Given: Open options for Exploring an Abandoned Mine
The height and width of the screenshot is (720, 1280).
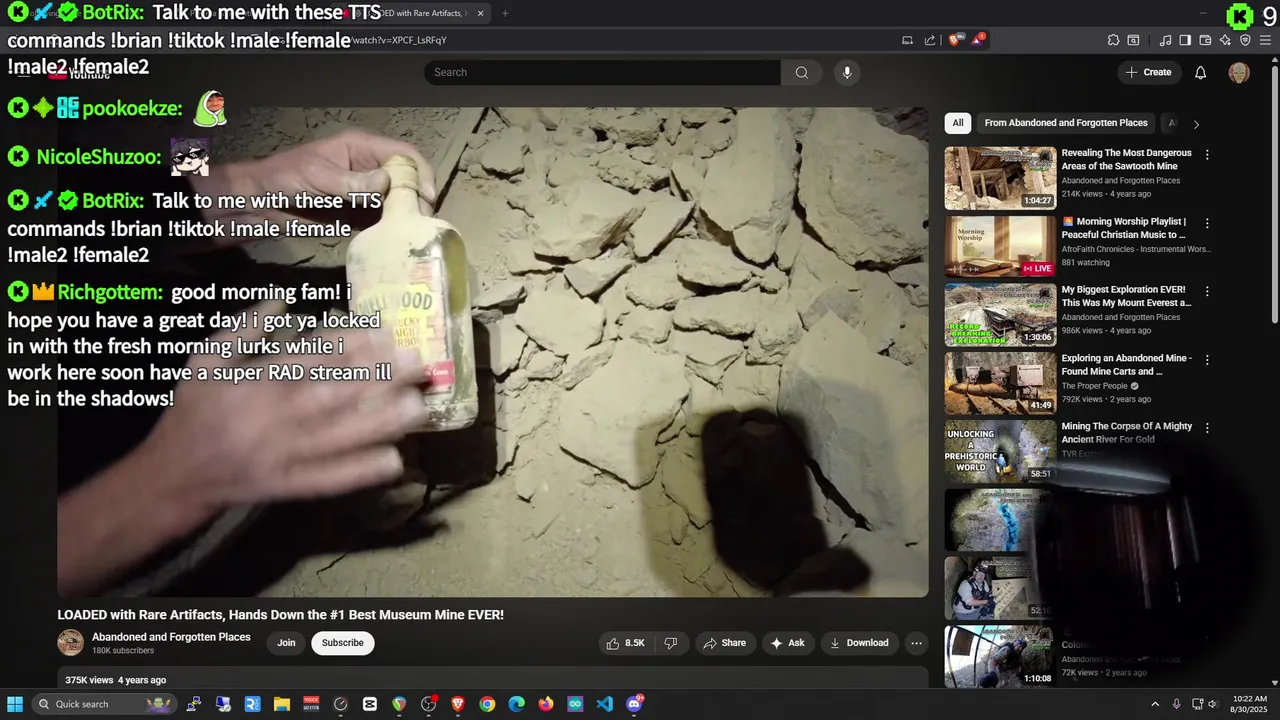Looking at the screenshot, I should 1207,359.
